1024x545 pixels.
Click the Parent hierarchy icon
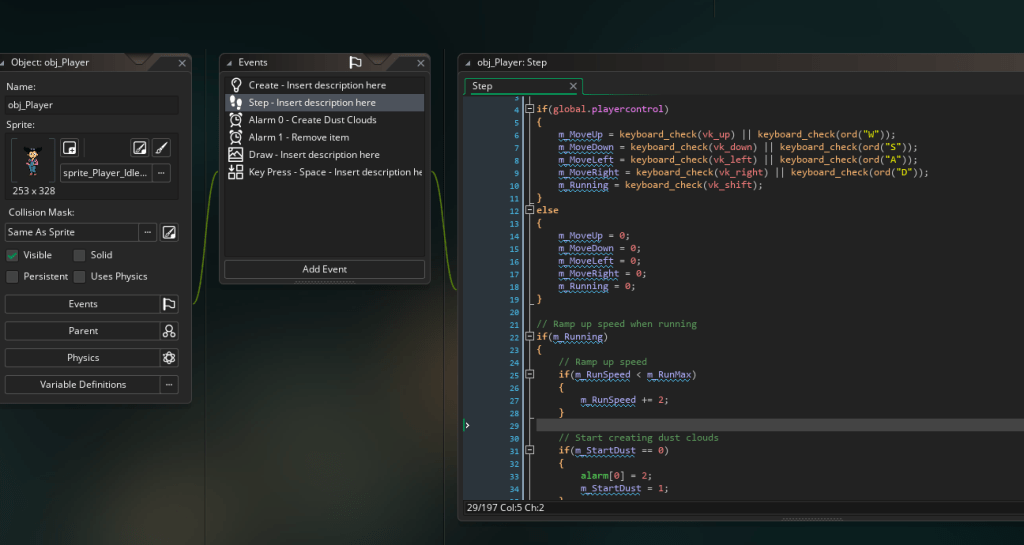169,331
